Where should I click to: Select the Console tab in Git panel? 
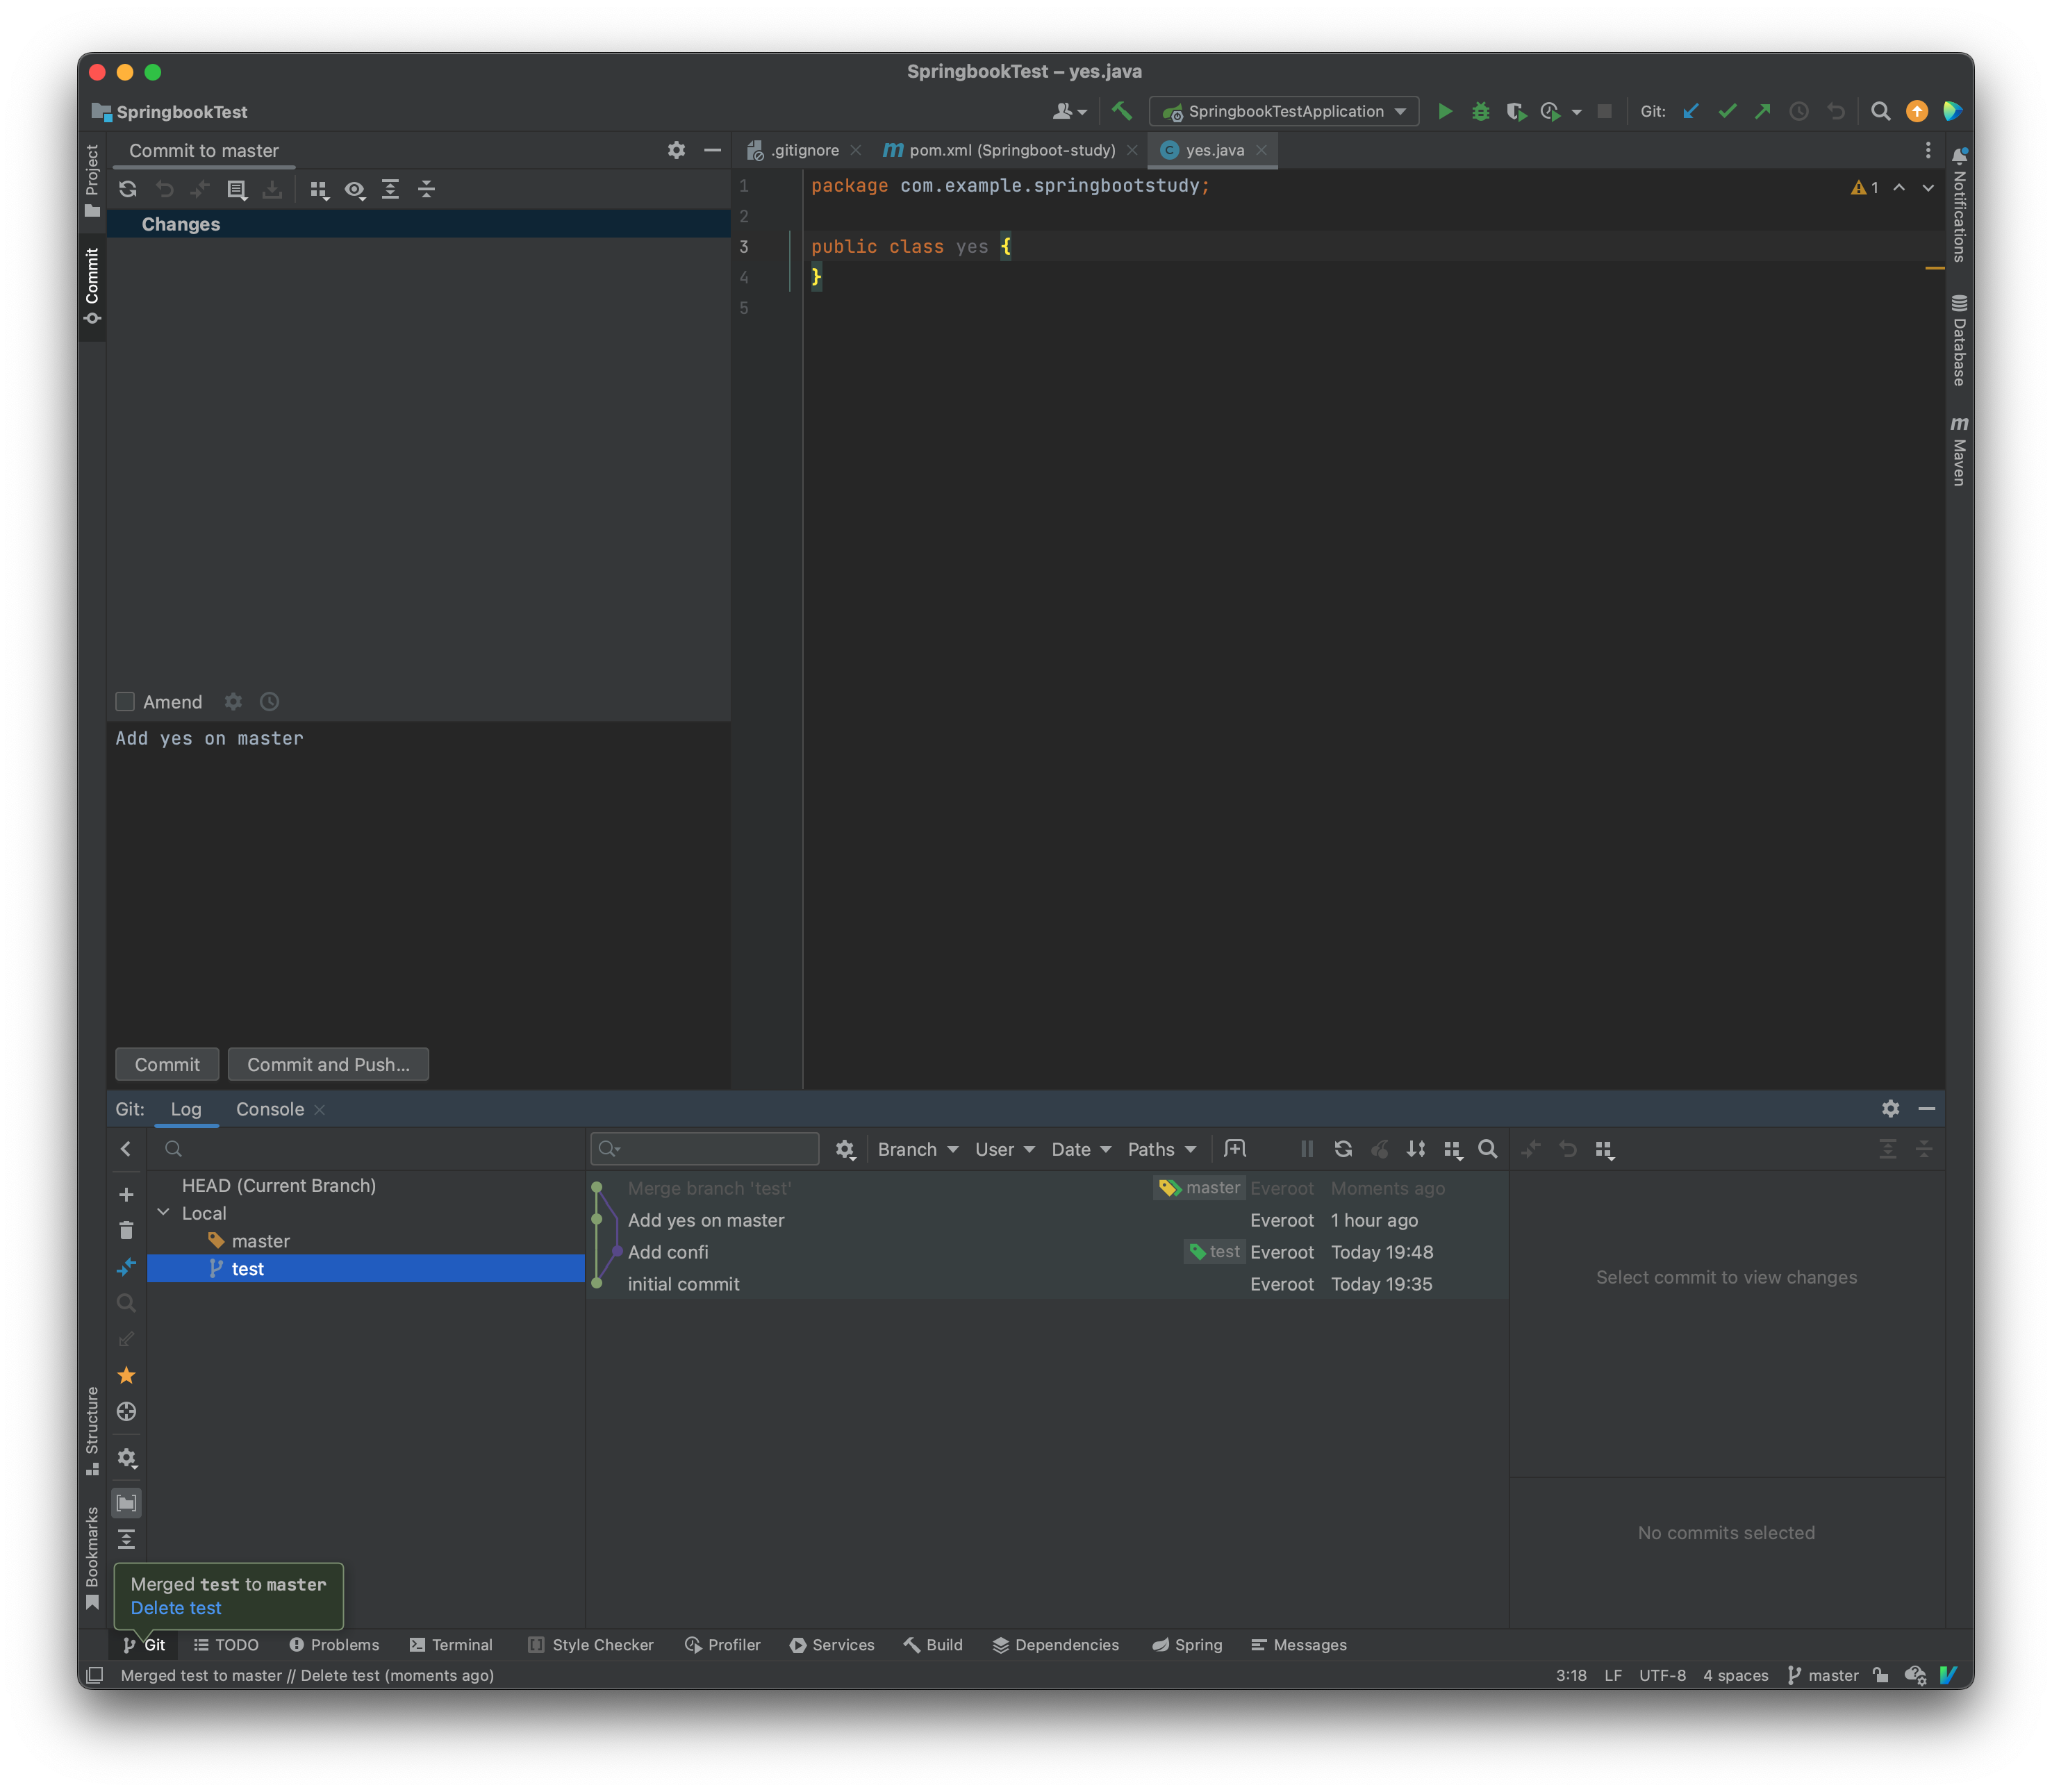tap(269, 1109)
